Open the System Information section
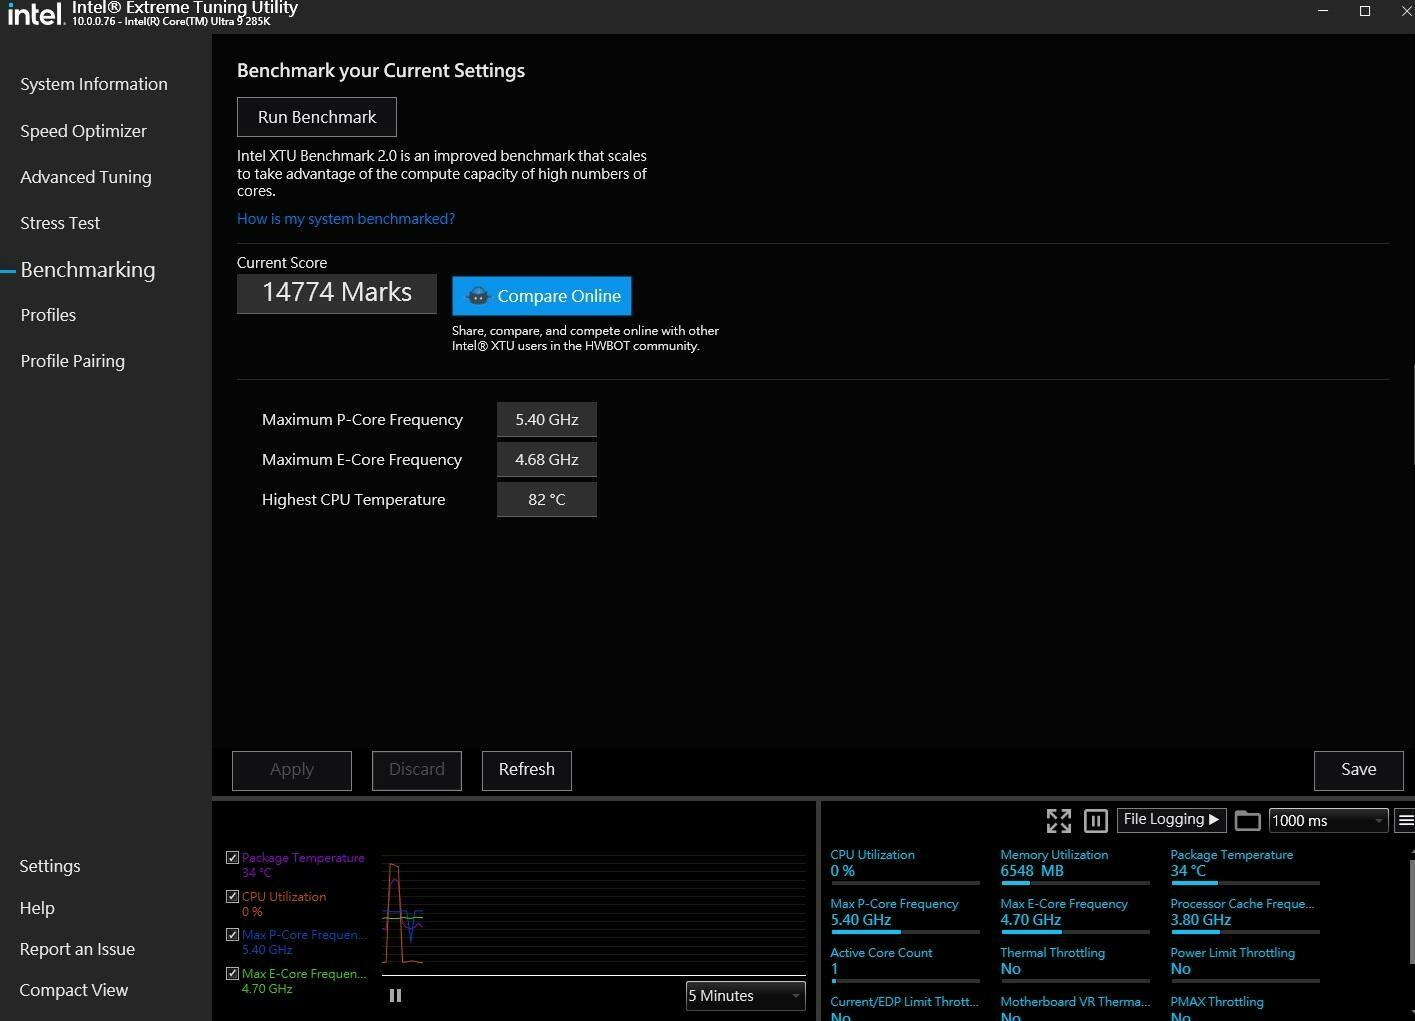 [x=94, y=84]
